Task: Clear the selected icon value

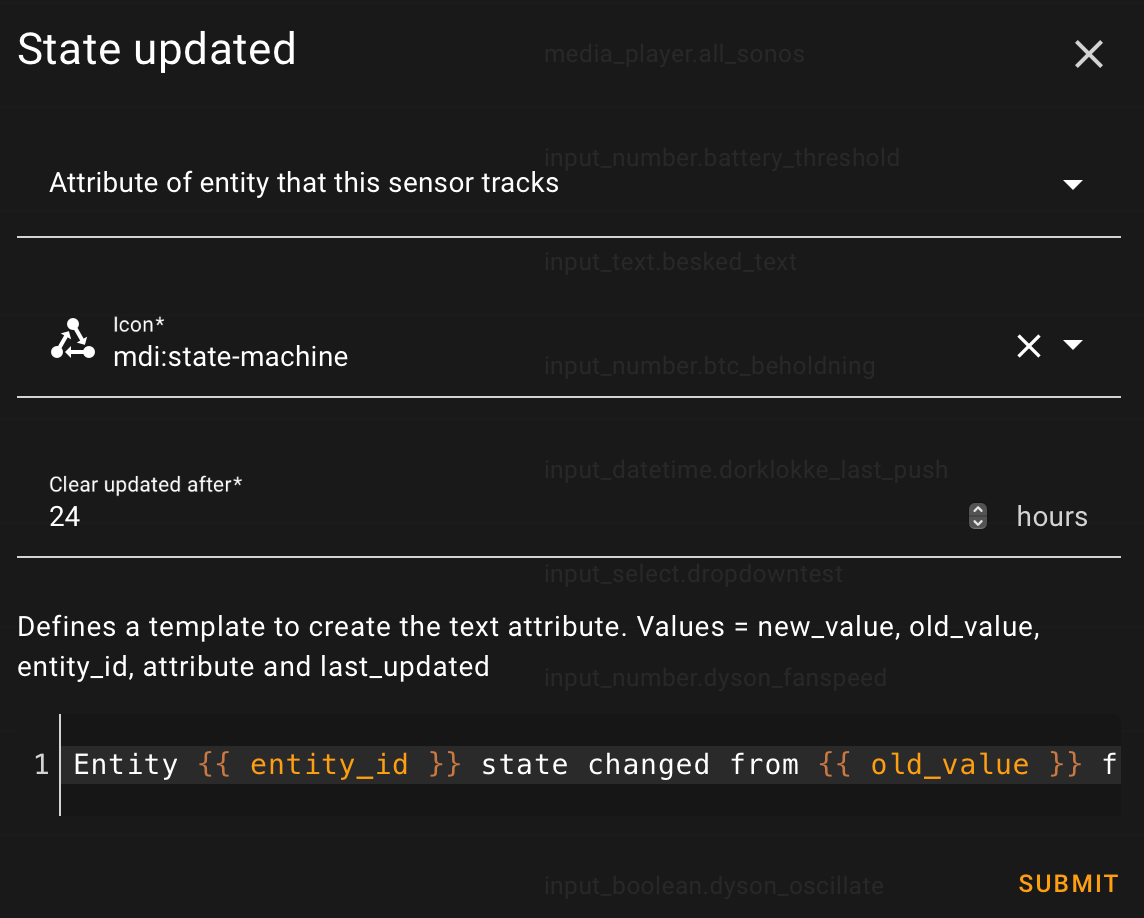Action: 1029,346
